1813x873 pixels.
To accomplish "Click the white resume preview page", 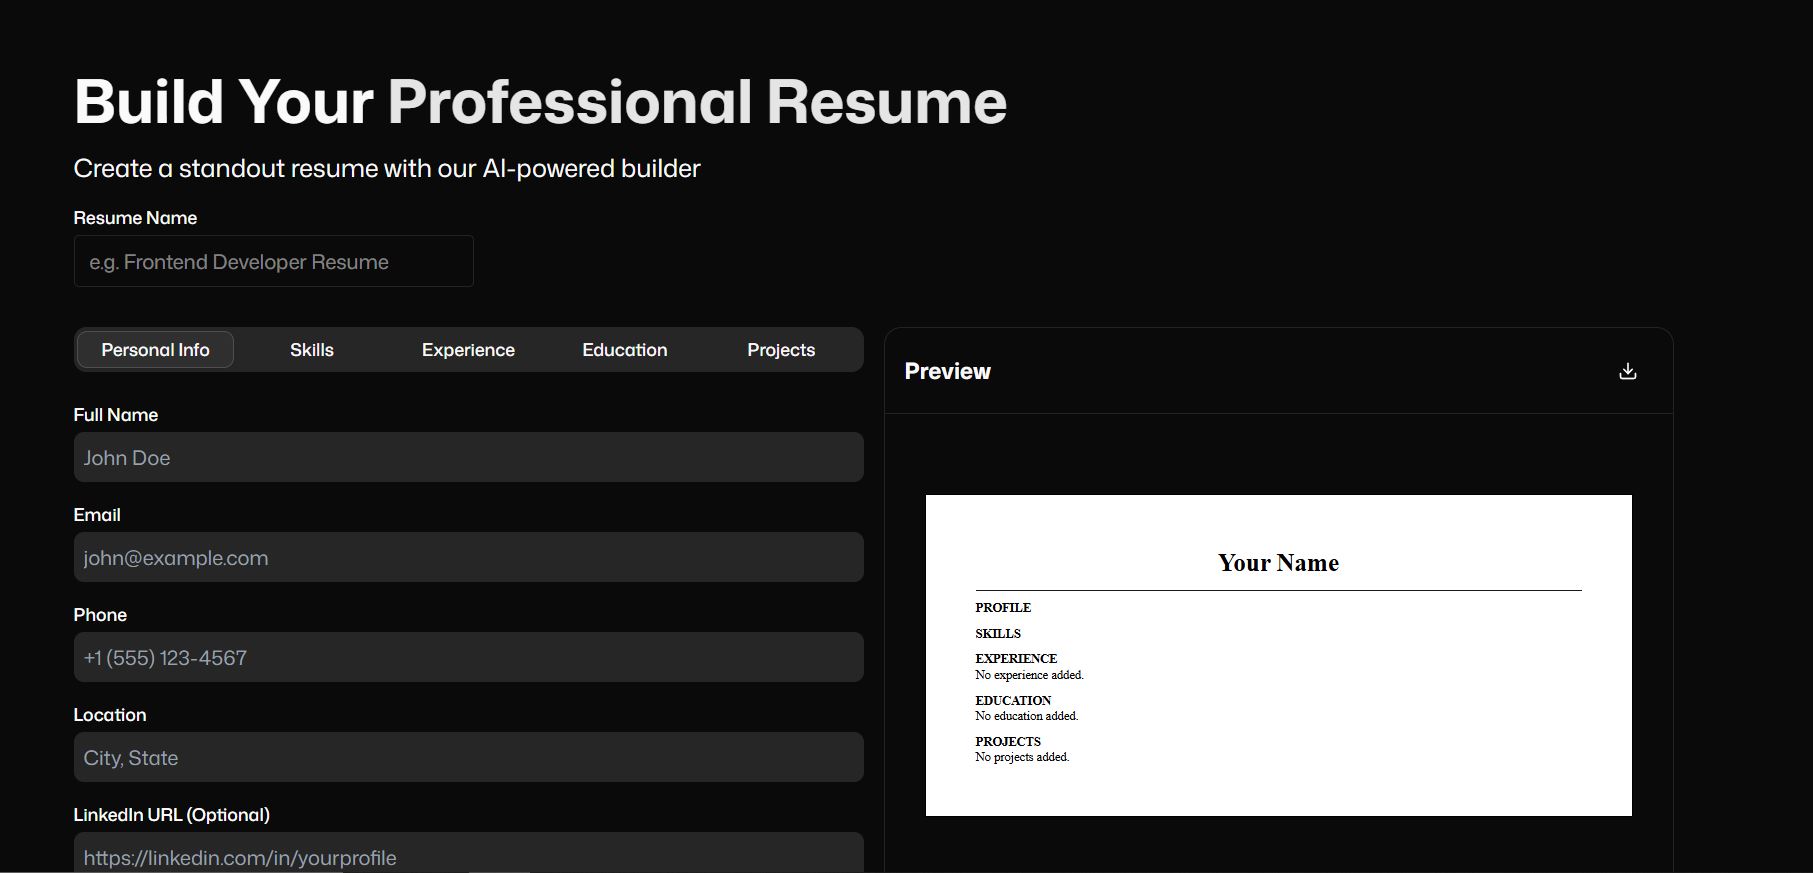I will pos(1278,655).
